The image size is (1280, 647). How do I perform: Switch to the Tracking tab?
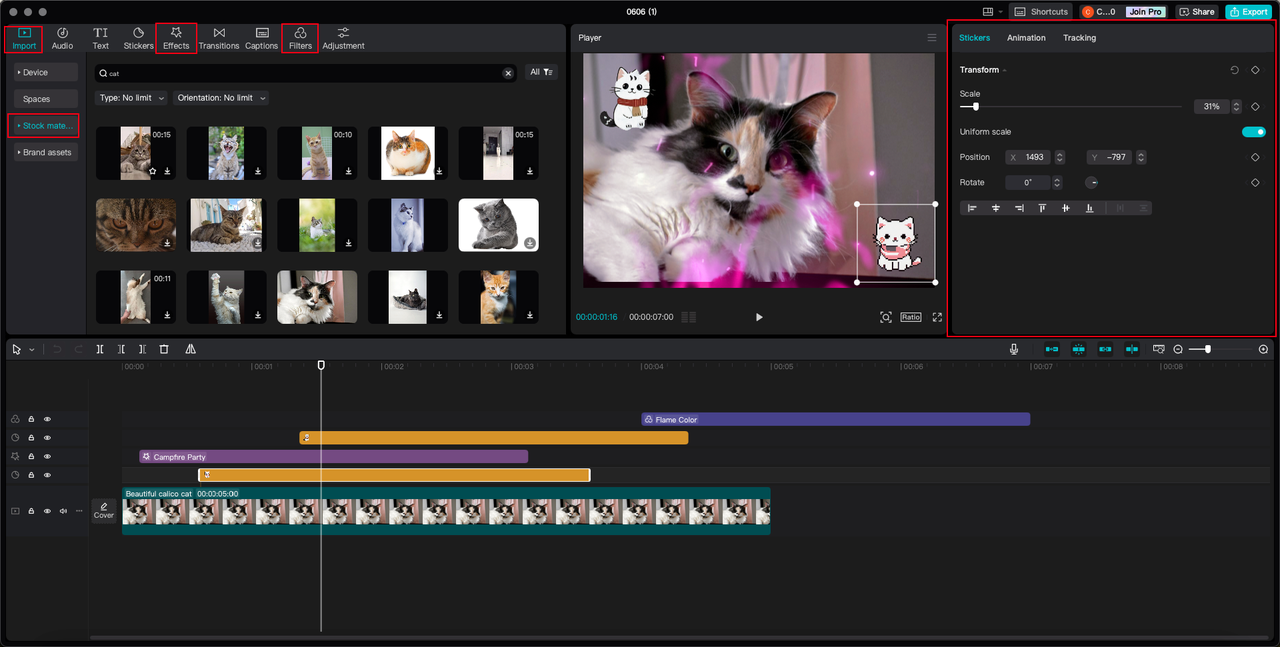pos(1079,38)
